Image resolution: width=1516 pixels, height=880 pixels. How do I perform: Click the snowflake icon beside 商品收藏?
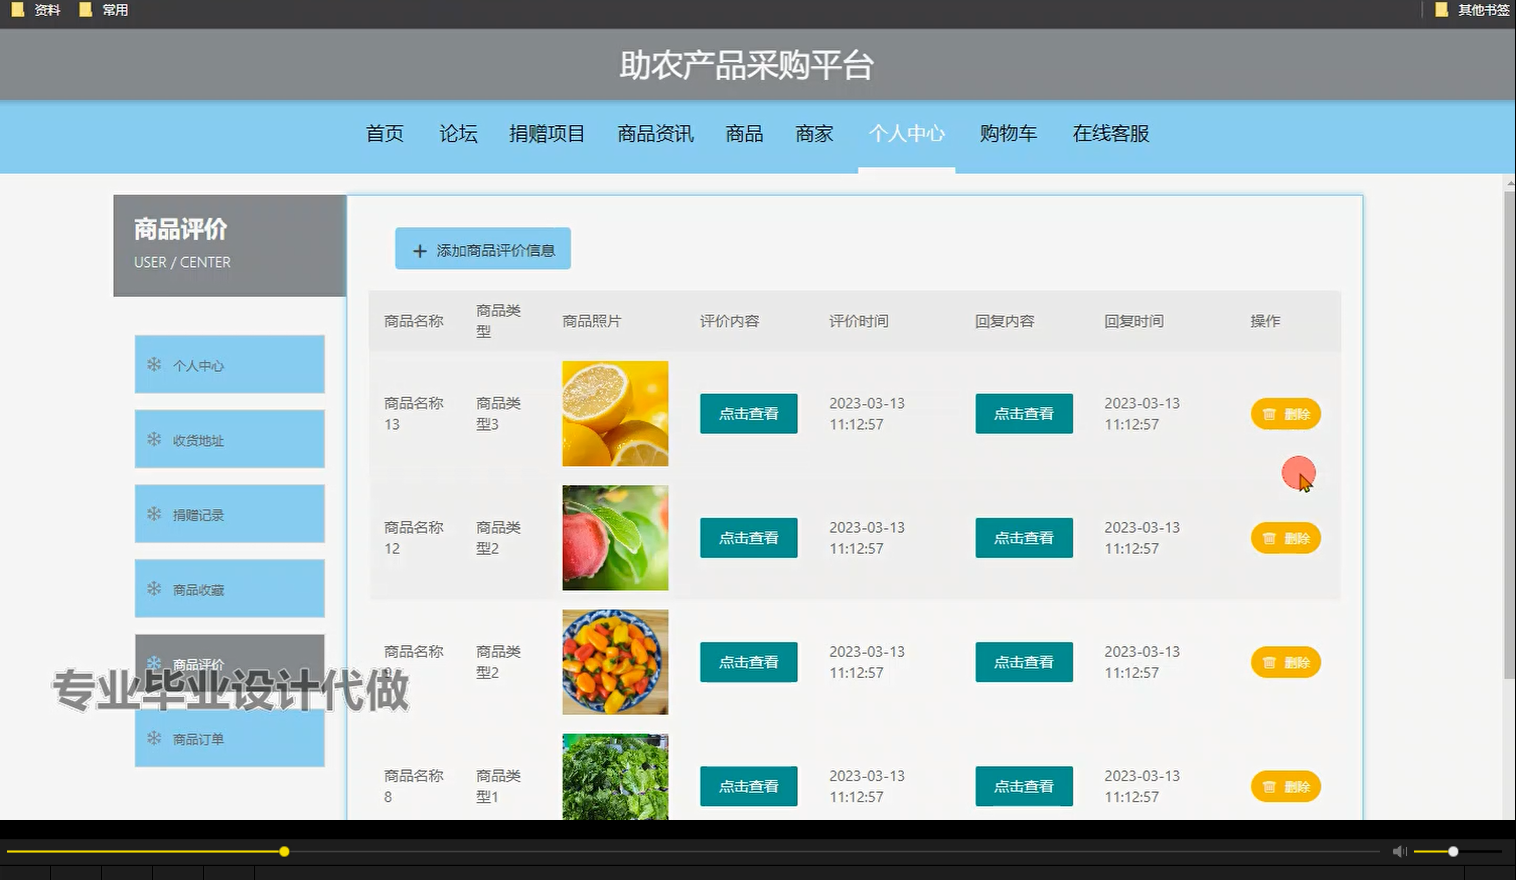tap(153, 588)
